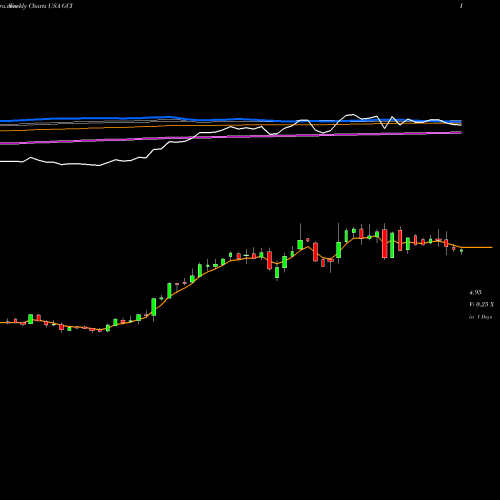Click the last small green candlestick of the chart
The height and width of the screenshot is (500, 500).
[x=461, y=251]
